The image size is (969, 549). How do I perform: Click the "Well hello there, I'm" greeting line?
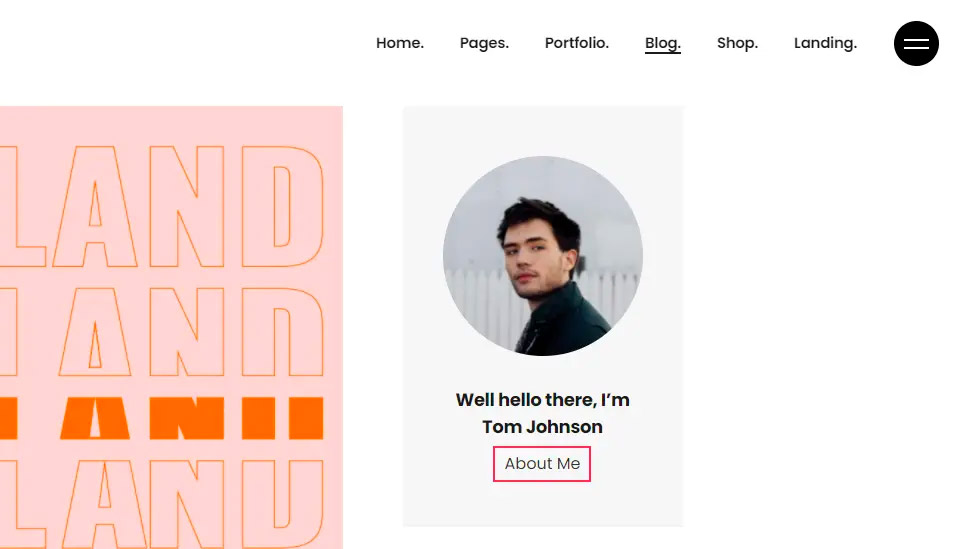pyautogui.click(x=542, y=400)
